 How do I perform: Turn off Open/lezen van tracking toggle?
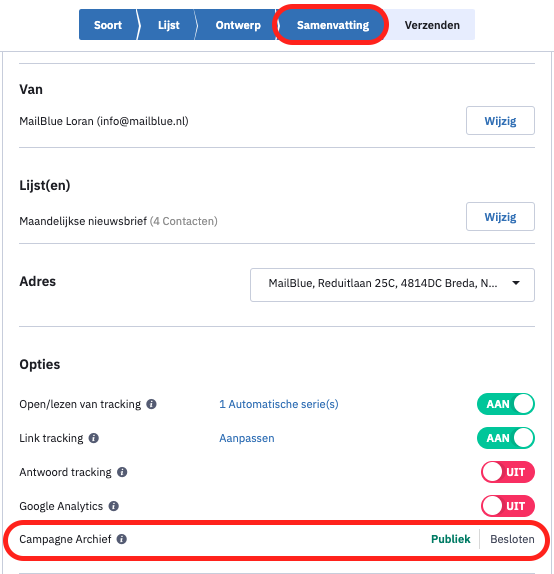[506, 404]
